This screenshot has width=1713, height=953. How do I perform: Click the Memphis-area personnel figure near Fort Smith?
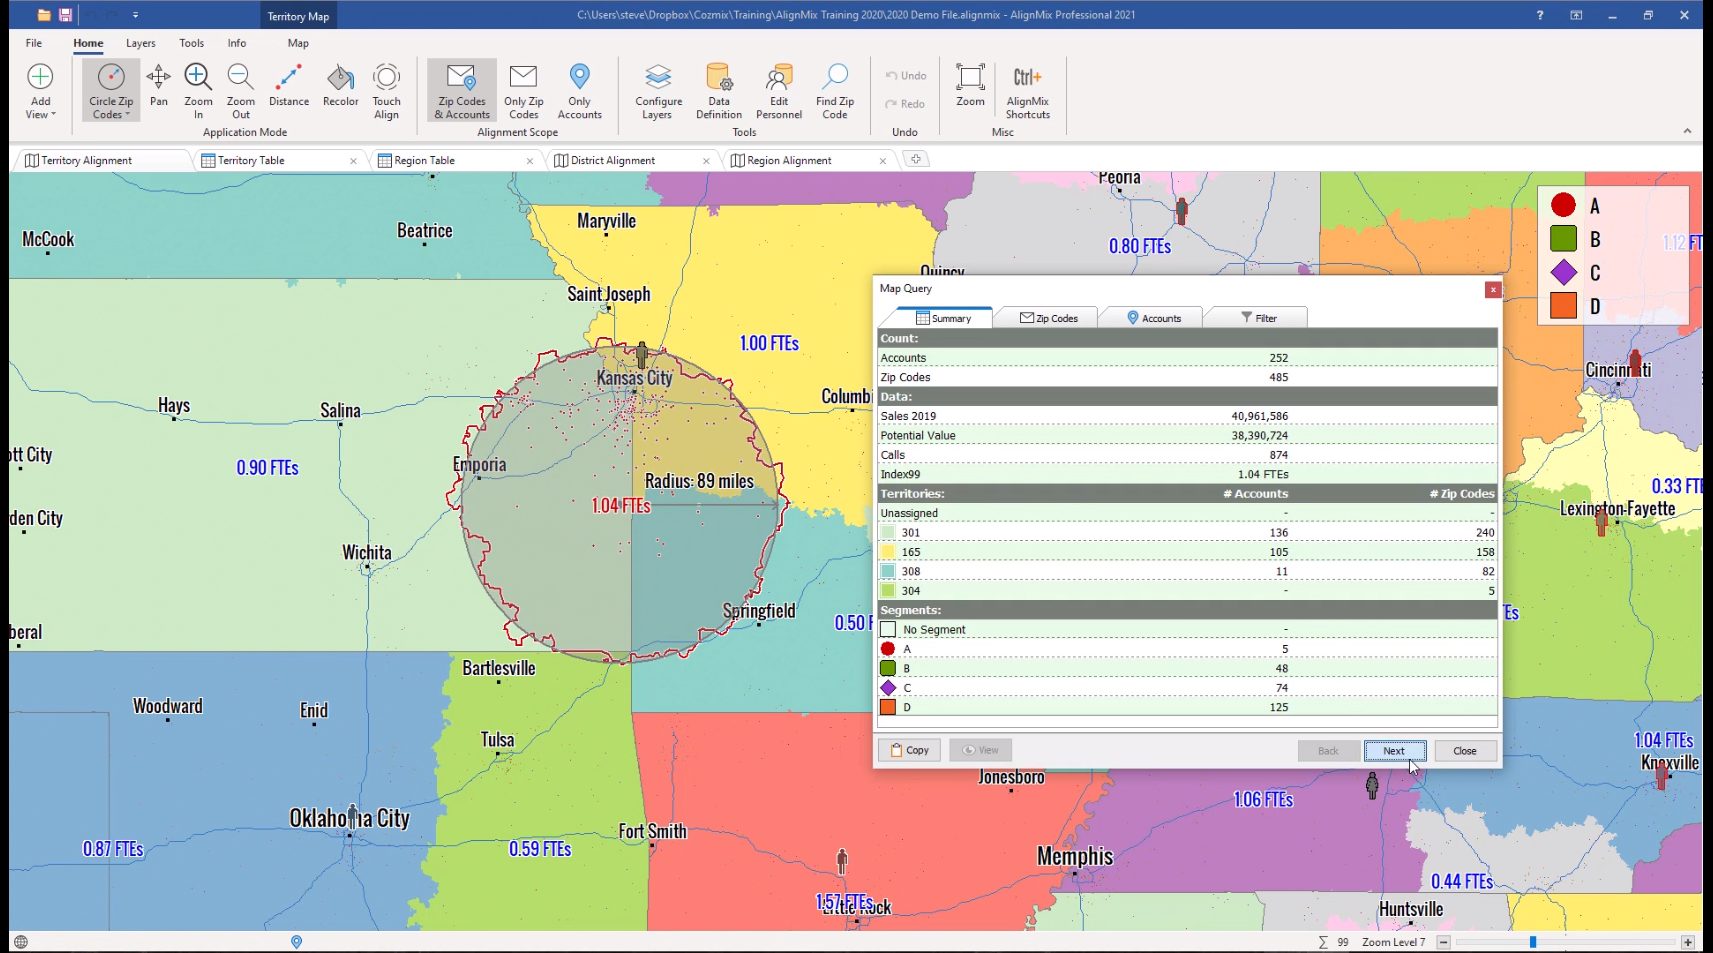[842, 860]
